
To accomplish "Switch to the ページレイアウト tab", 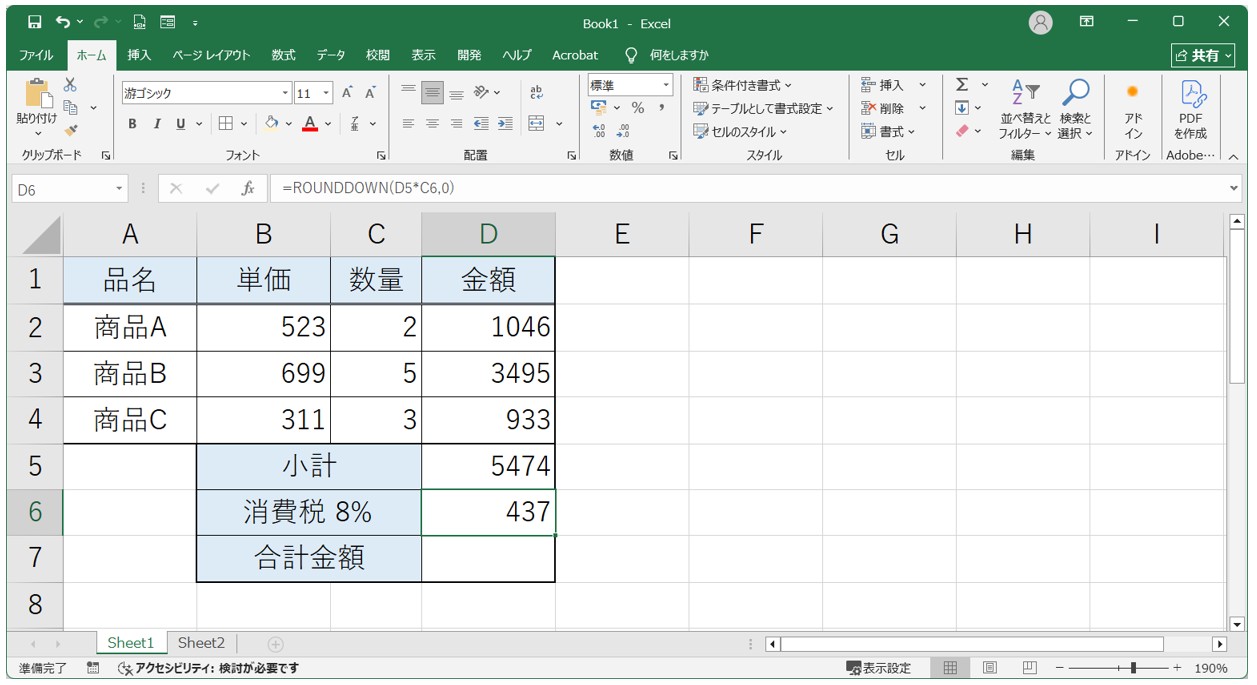I will click(211, 55).
